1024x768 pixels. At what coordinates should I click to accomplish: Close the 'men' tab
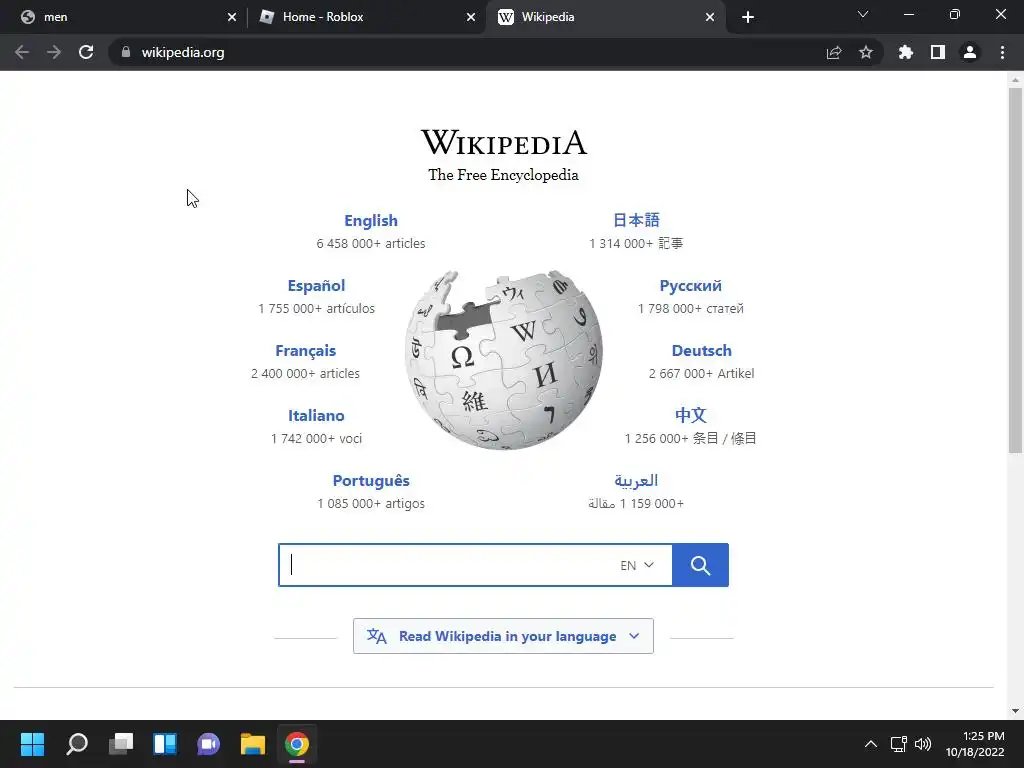click(x=232, y=17)
